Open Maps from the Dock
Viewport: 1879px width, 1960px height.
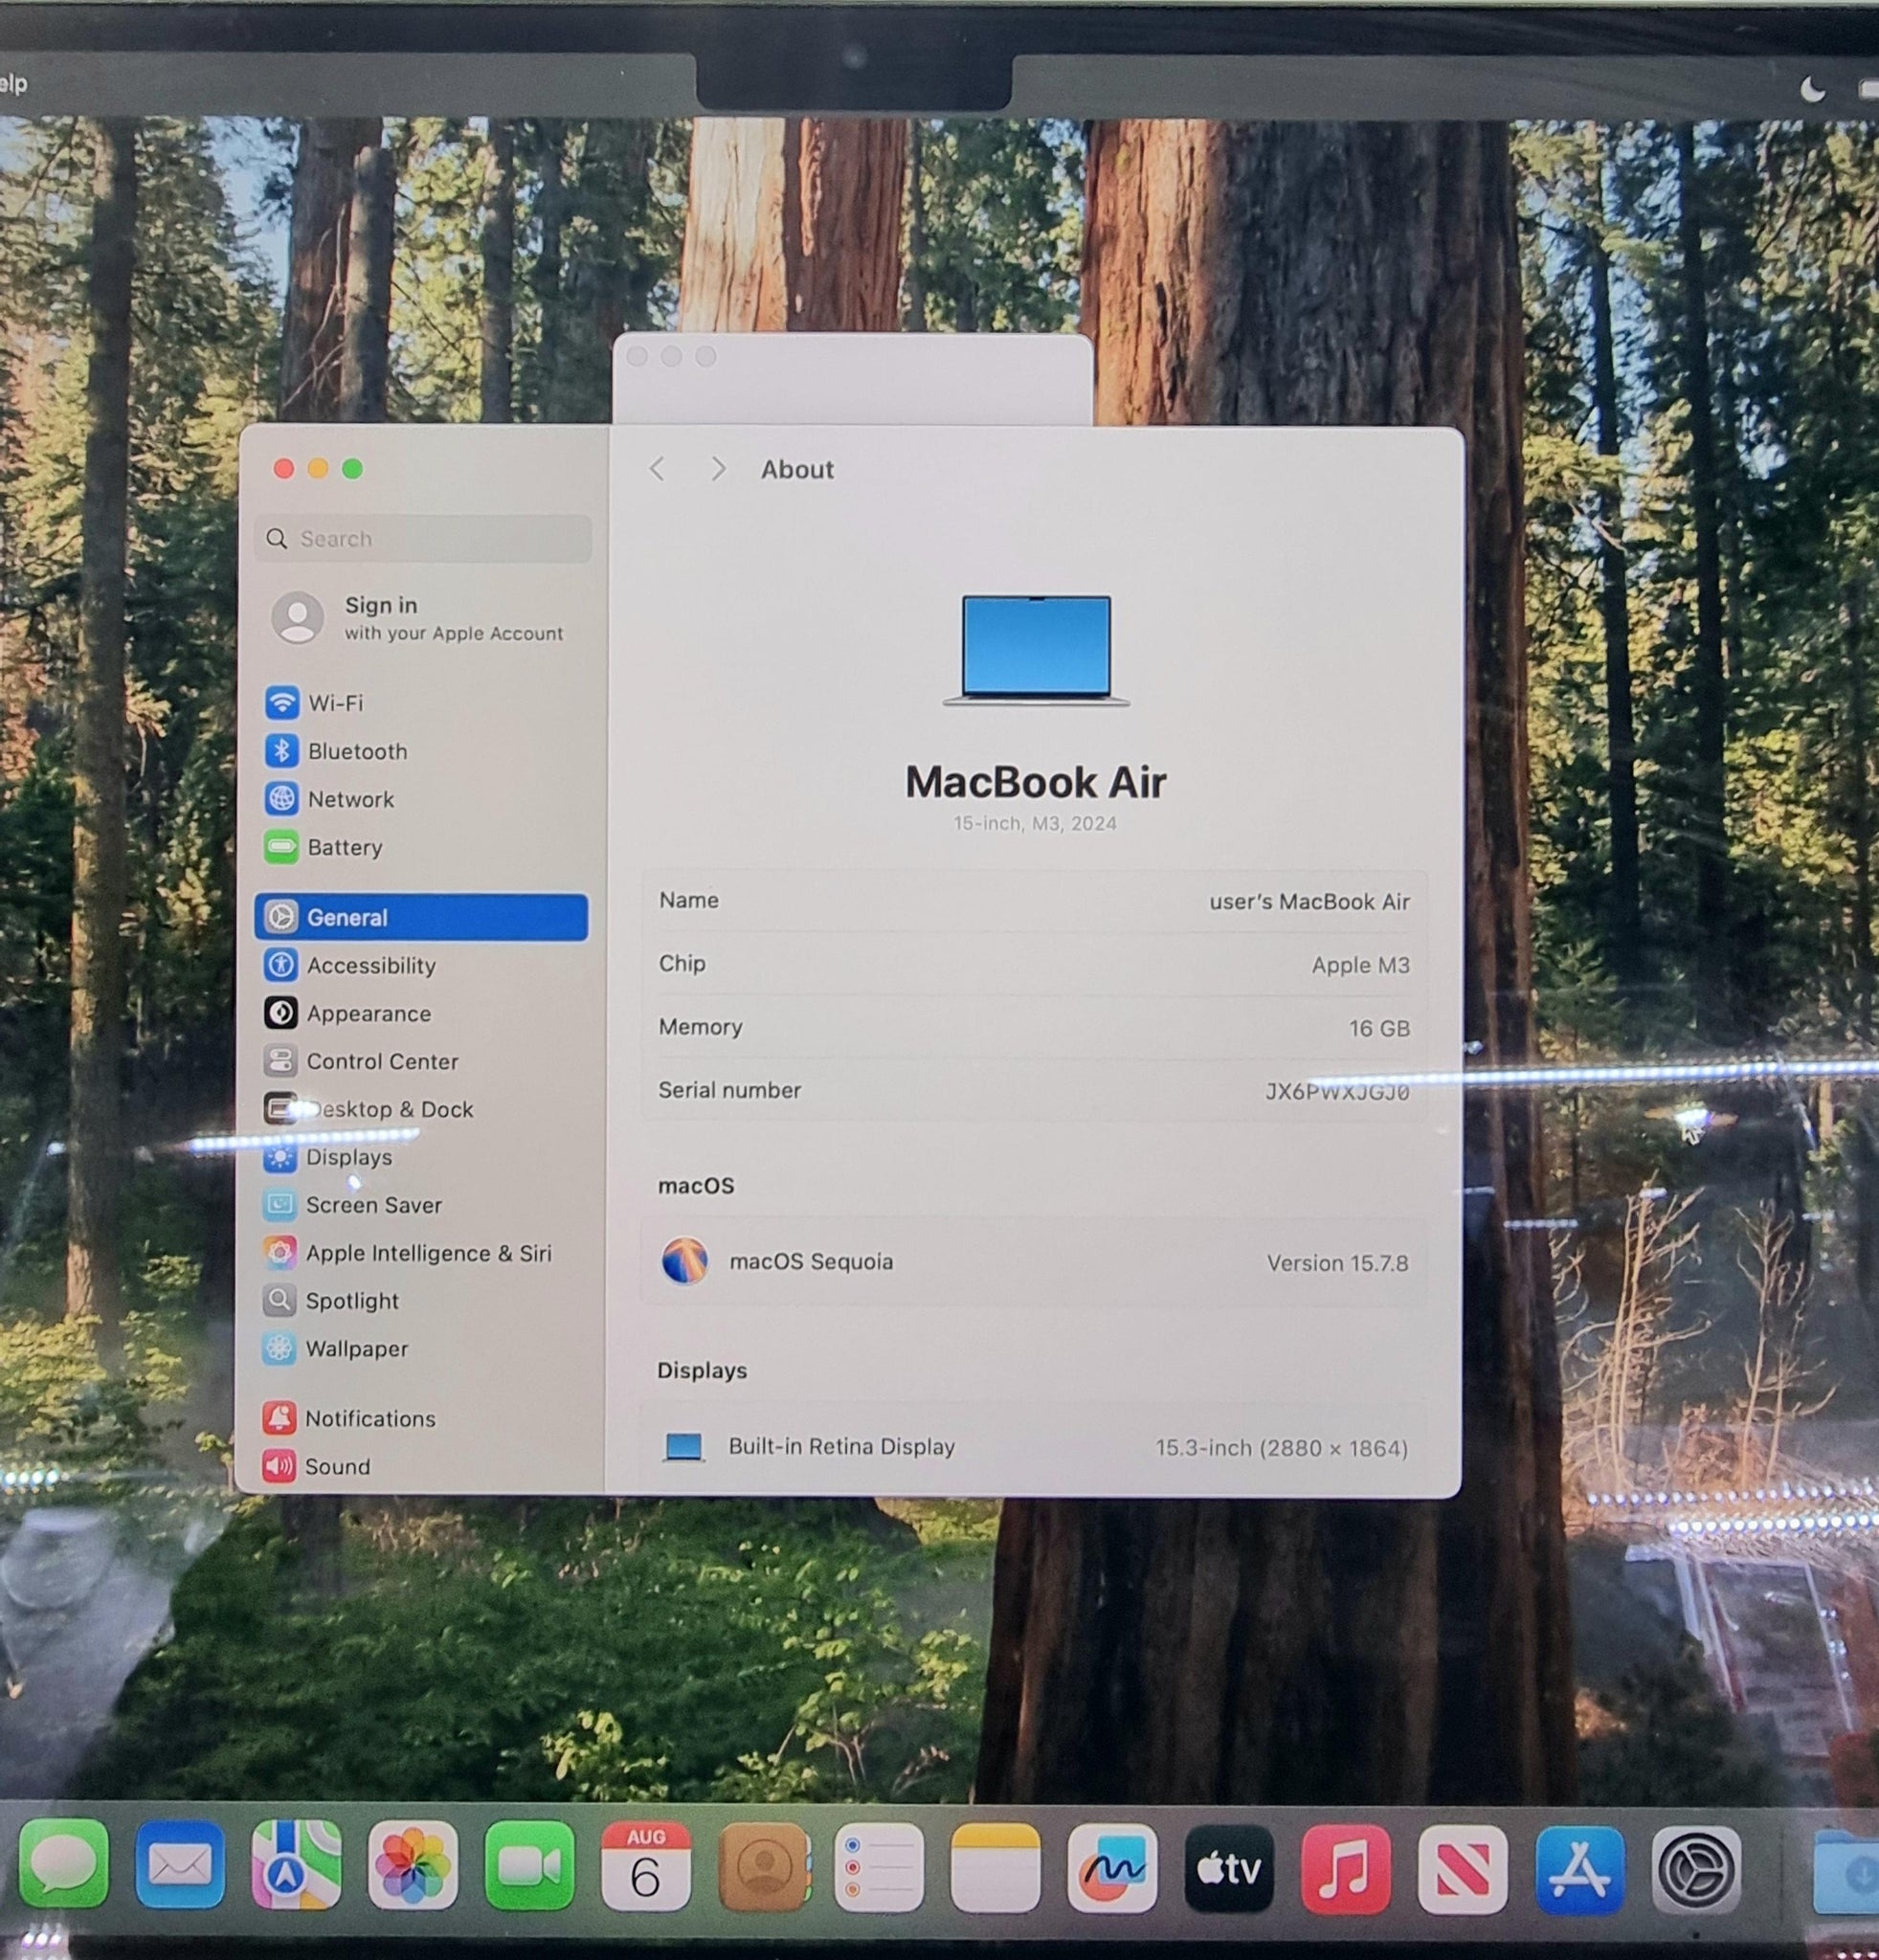pyautogui.click(x=296, y=1864)
